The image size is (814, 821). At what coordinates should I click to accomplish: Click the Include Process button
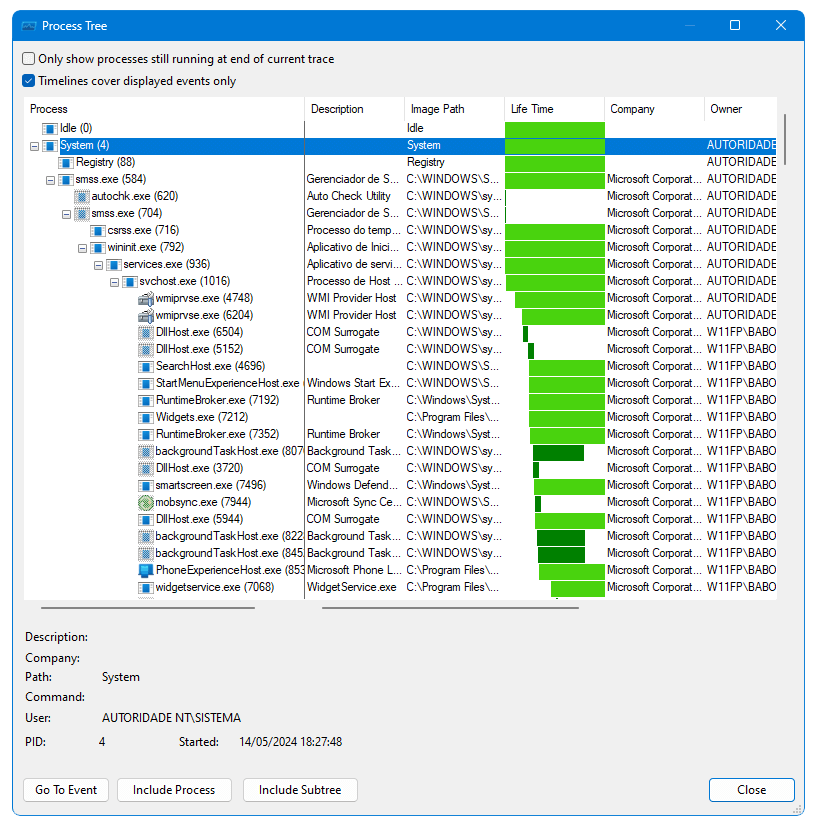click(x=174, y=790)
